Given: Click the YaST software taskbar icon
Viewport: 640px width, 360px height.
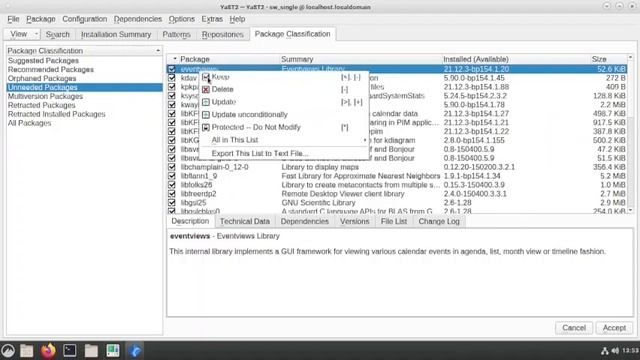Looking at the screenshot, I should point(113,351).
